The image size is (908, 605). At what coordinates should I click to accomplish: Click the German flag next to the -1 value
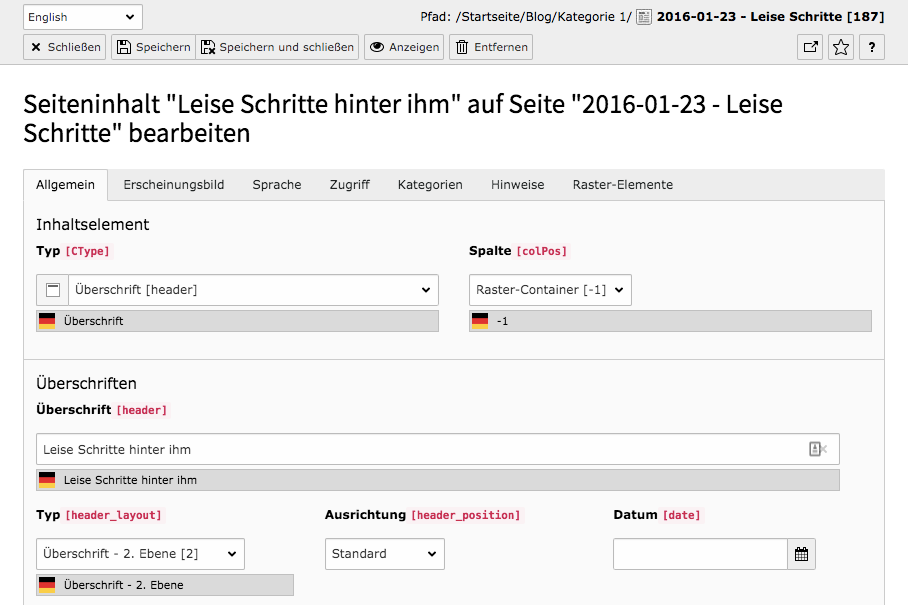click(480, 321)
